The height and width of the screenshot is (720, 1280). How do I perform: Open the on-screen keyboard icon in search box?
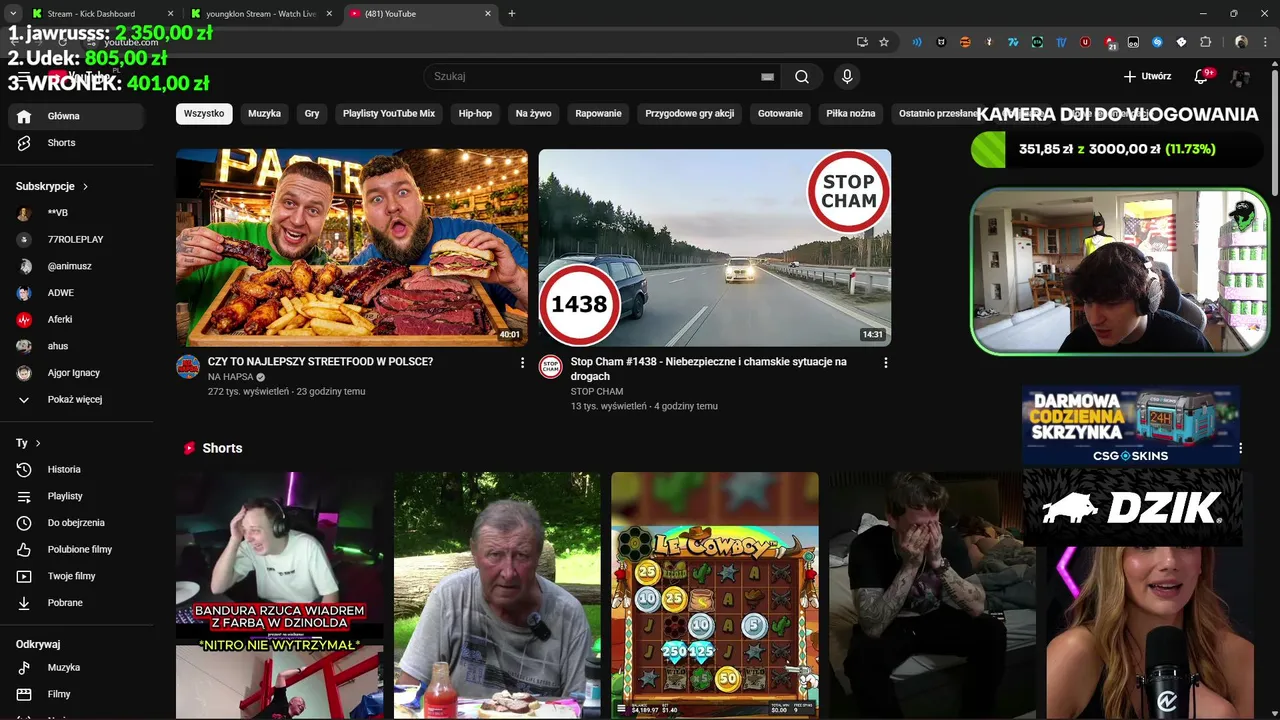point(767,76)
